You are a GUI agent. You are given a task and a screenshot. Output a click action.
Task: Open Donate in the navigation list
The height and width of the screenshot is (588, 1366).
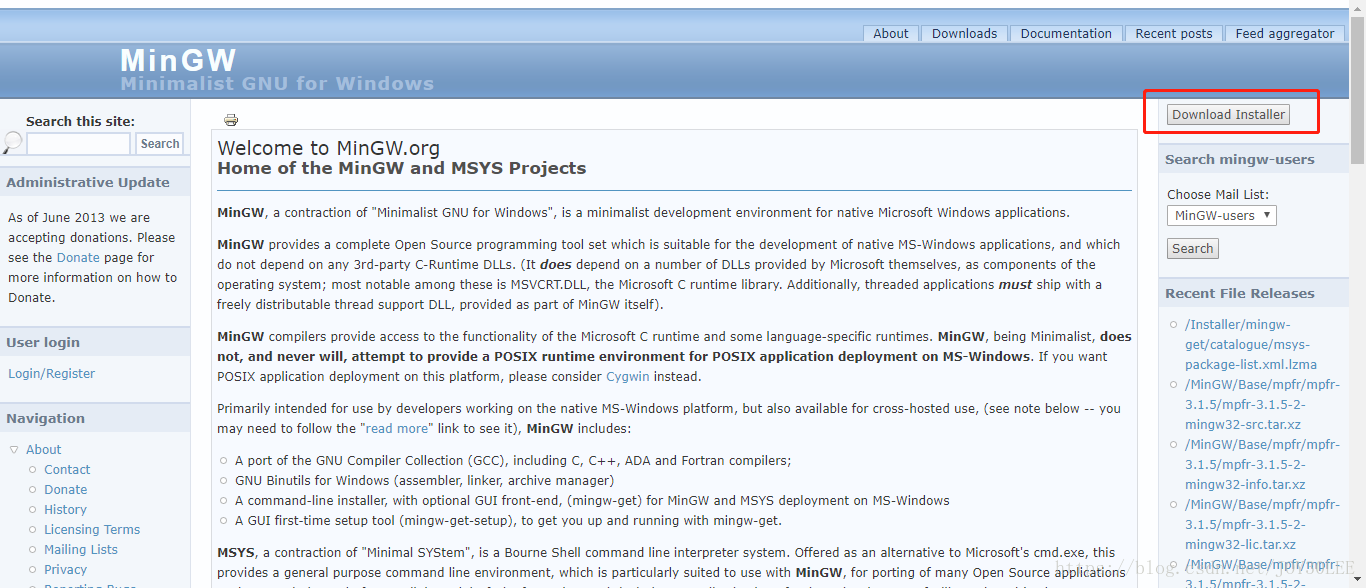tap(66, 489)
